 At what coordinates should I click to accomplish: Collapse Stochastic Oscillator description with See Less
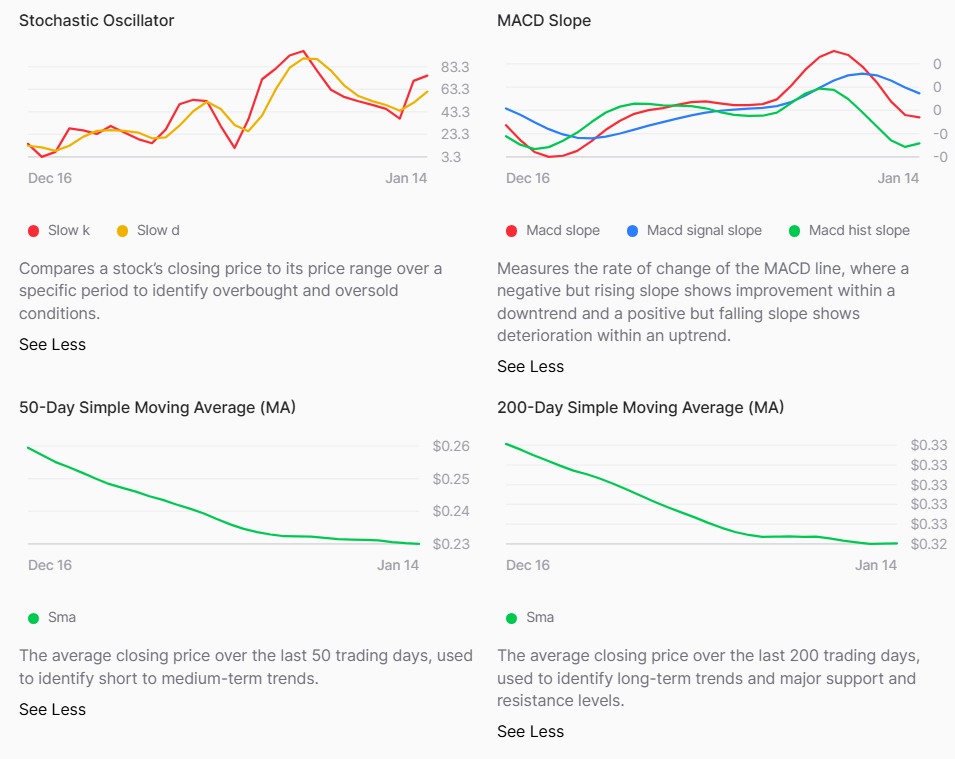pyautogui.click(x=52, y=345)
